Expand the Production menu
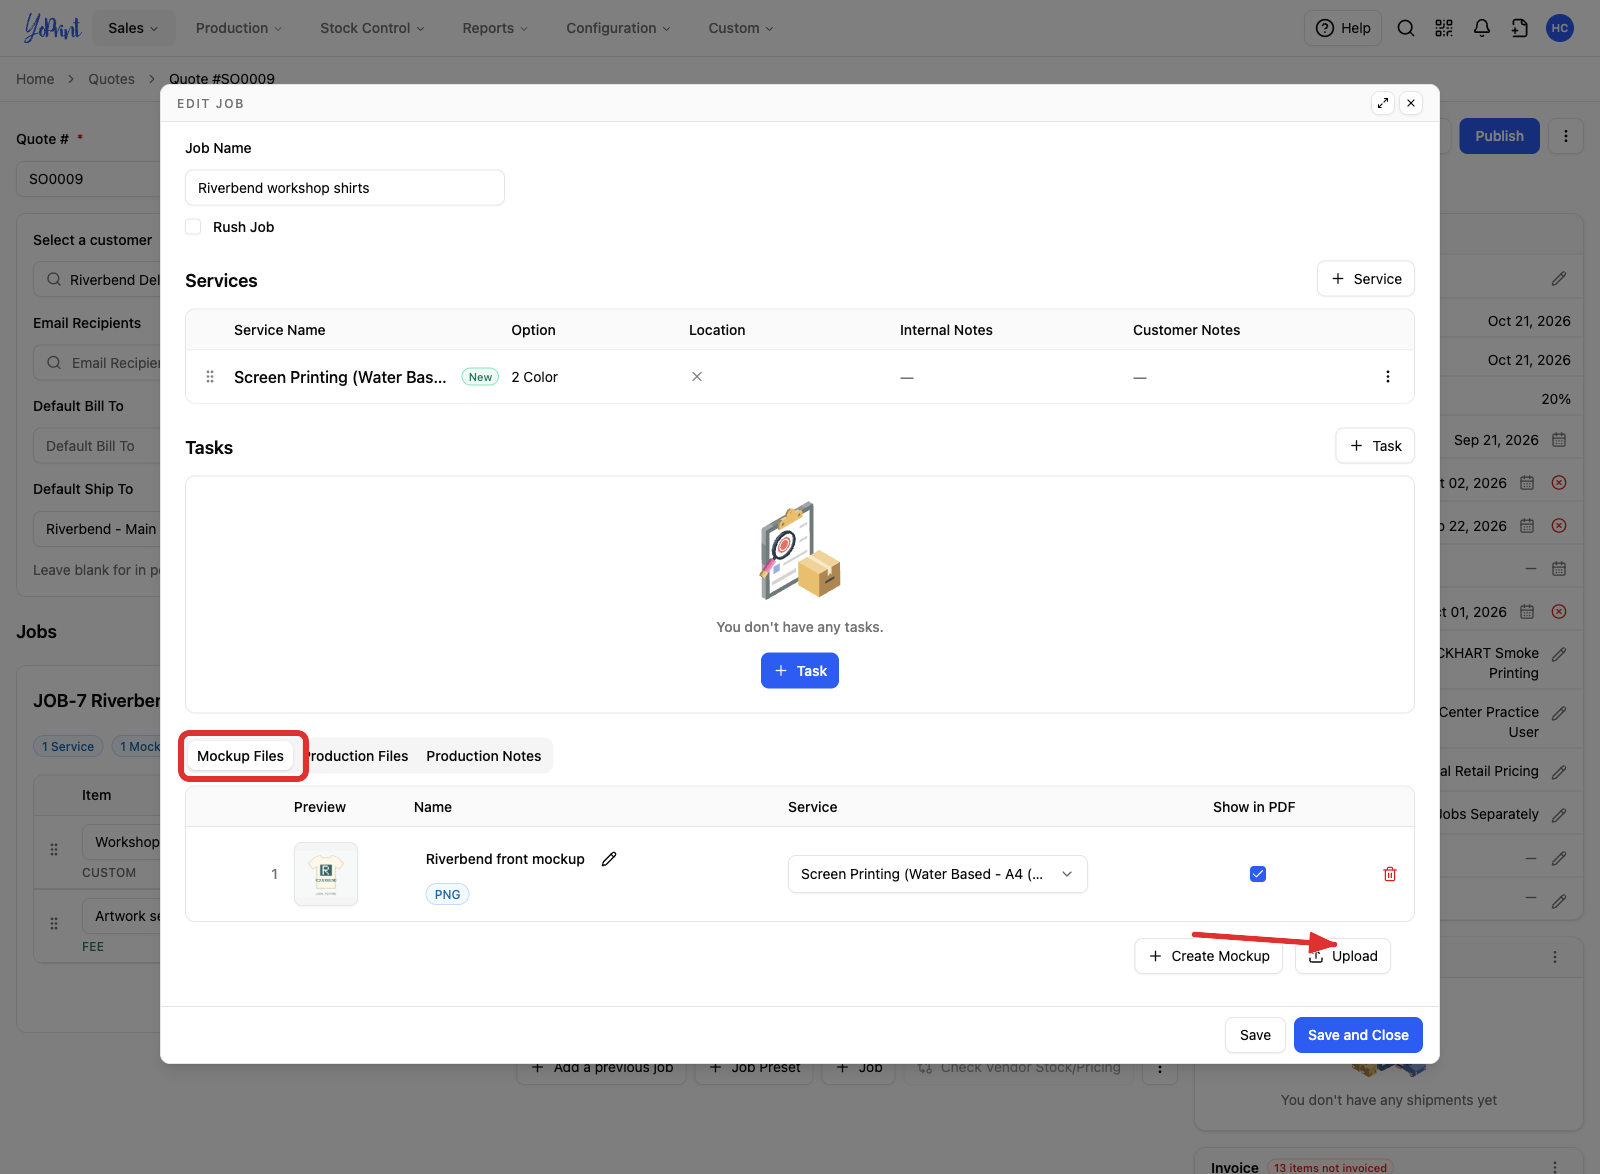The image size is (1600, 1174). point(239,28)
